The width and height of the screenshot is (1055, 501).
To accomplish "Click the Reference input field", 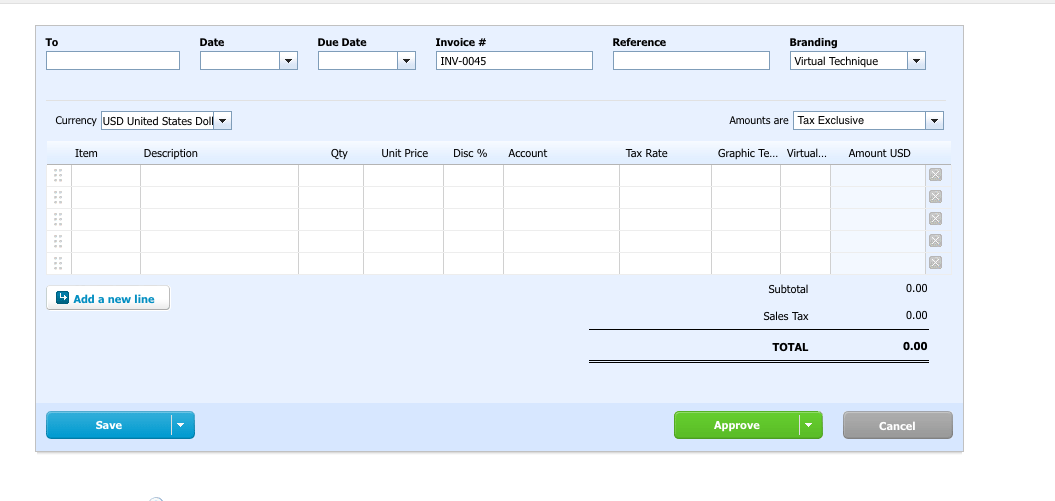I will coord(691,61).
